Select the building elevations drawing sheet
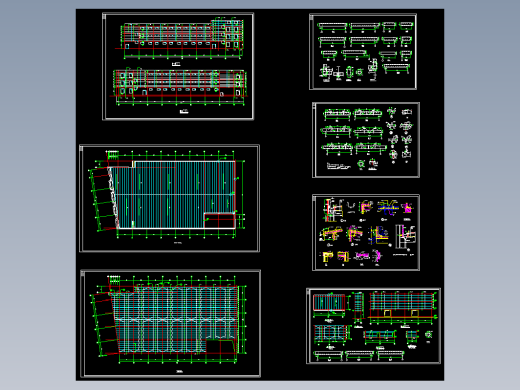The width and height of the screenshot is (520, 390). pos(178,66)
